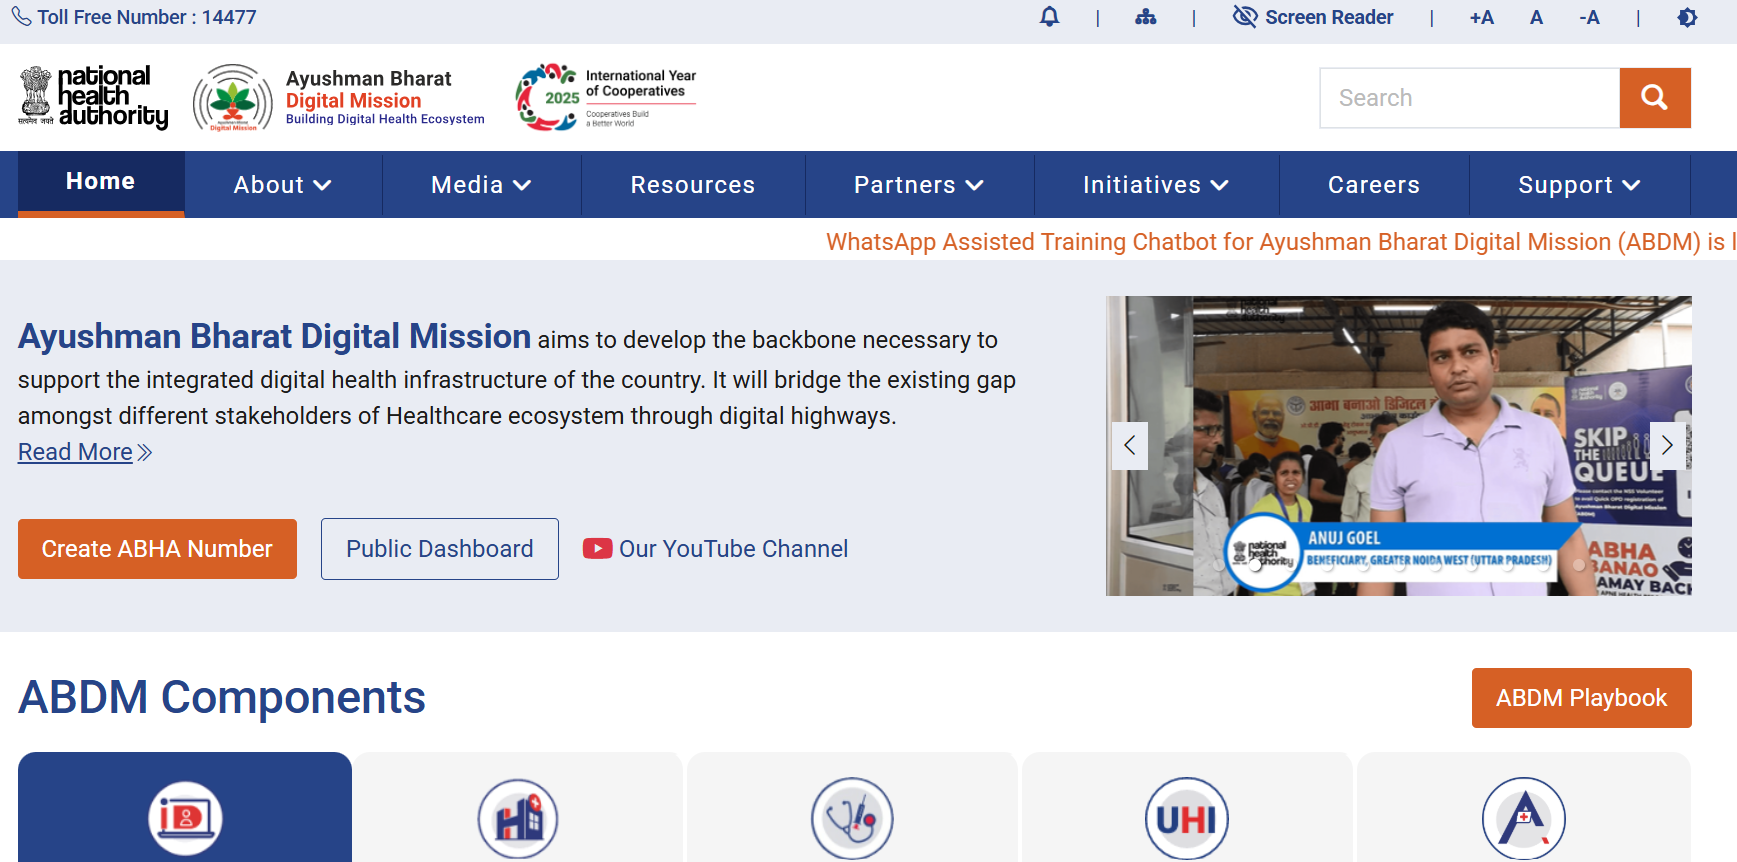Click the red YouTube play icon
This screenshot has width=1737, height=862.
598,549
